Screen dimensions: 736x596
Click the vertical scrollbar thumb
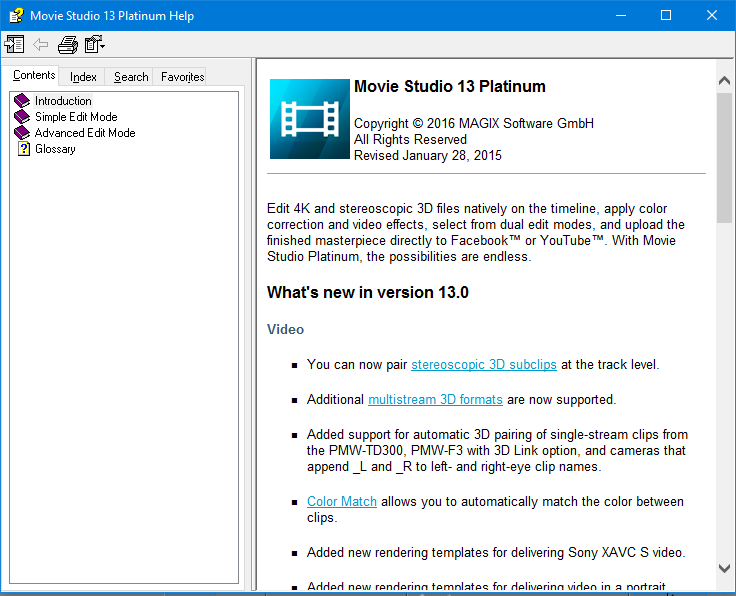724,158
